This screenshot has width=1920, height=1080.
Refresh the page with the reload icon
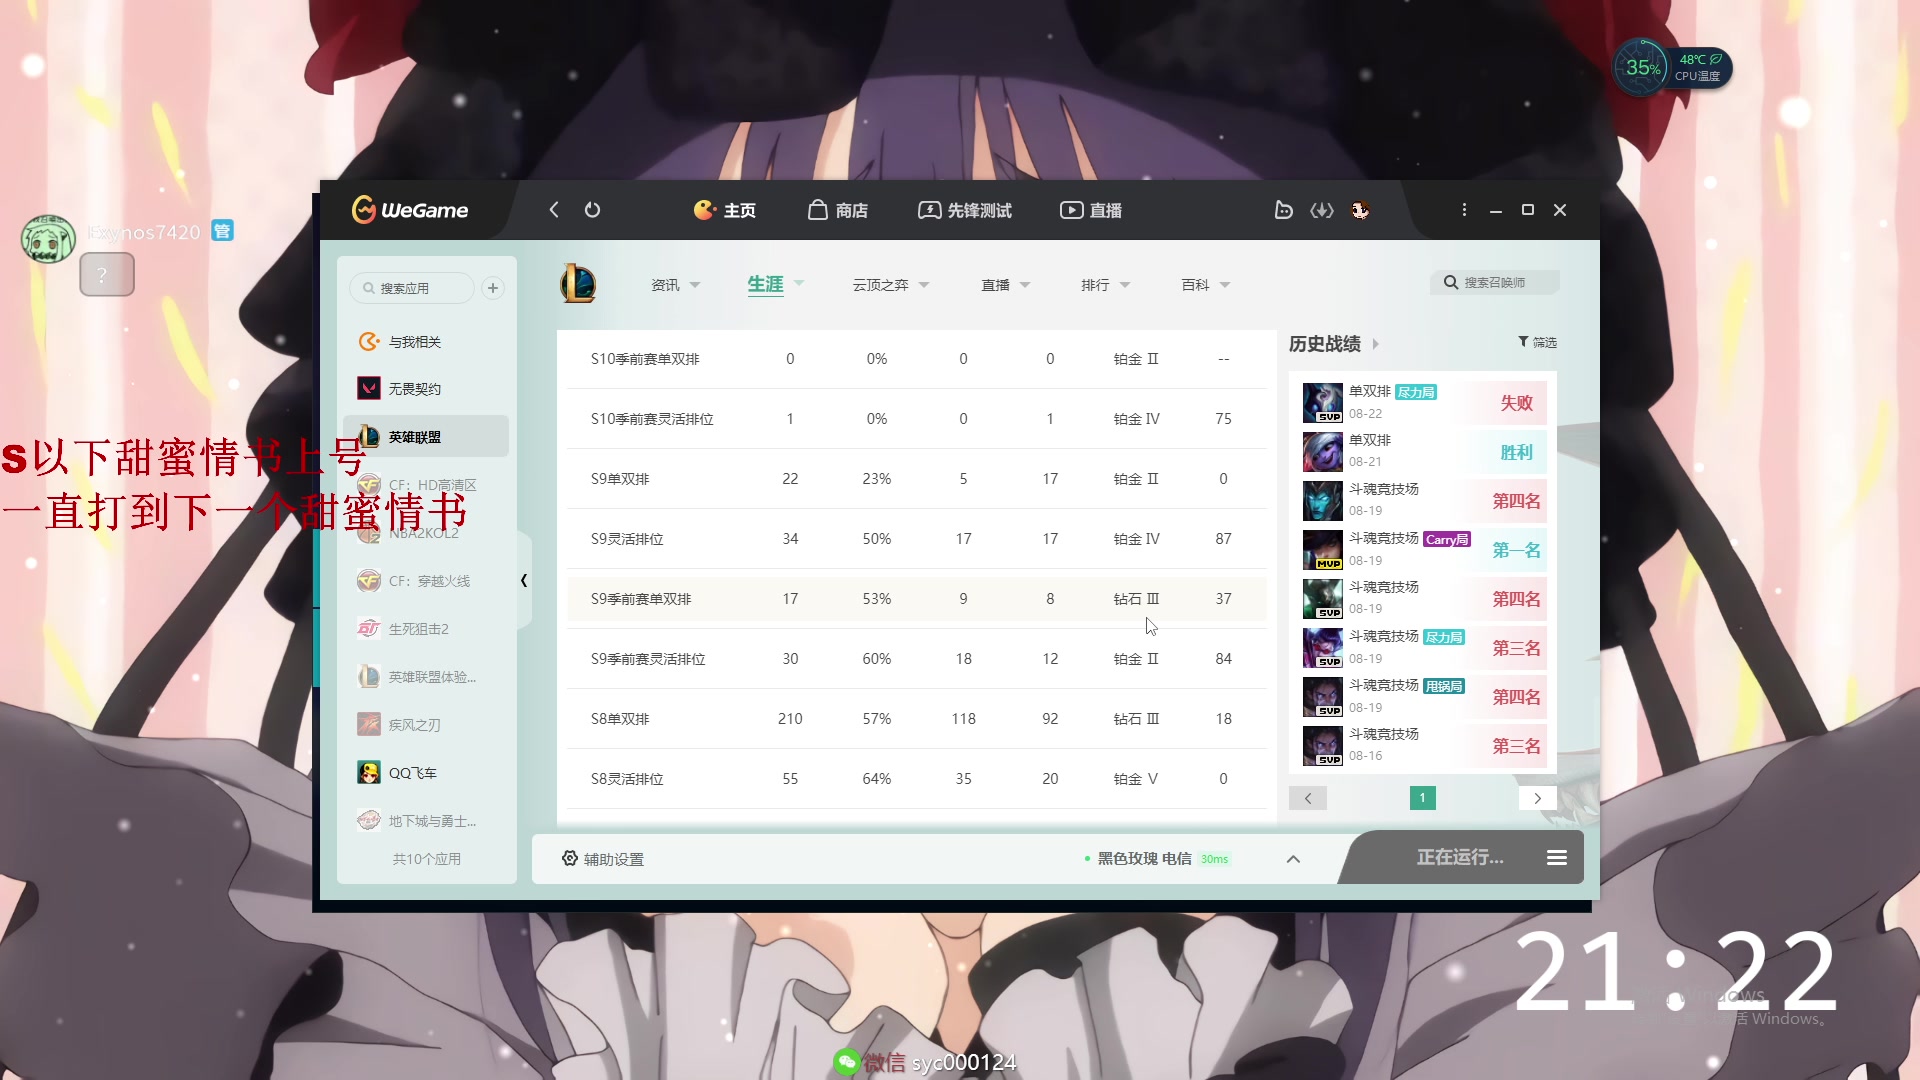592,210
